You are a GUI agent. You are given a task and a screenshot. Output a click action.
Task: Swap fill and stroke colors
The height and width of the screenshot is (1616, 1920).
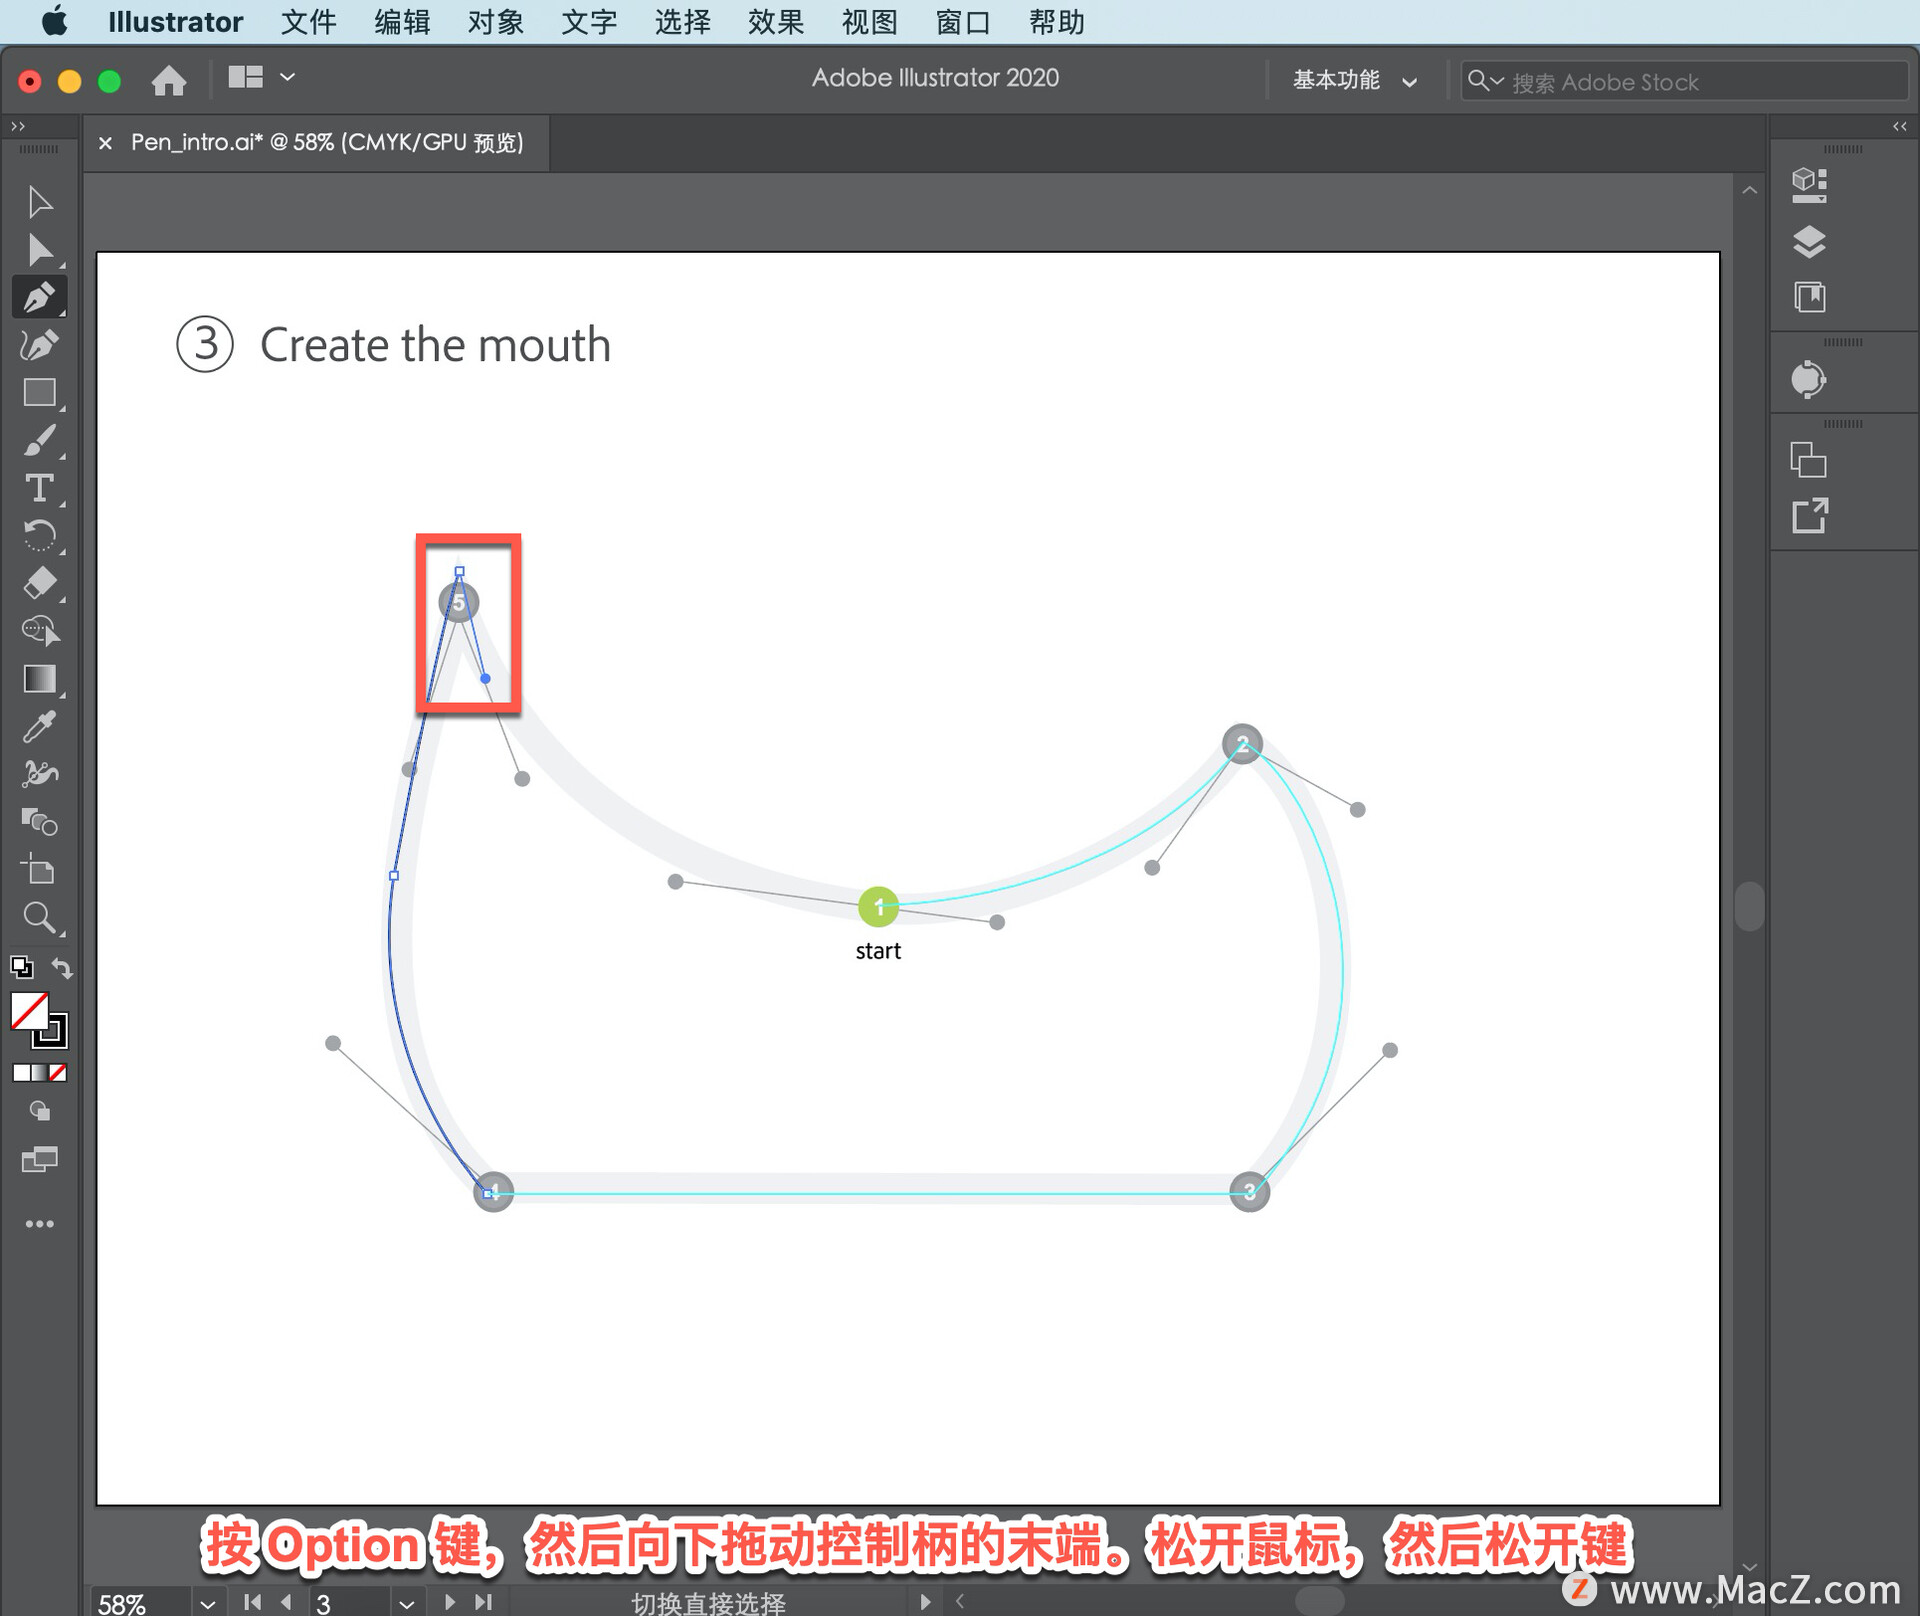(62, 968)
